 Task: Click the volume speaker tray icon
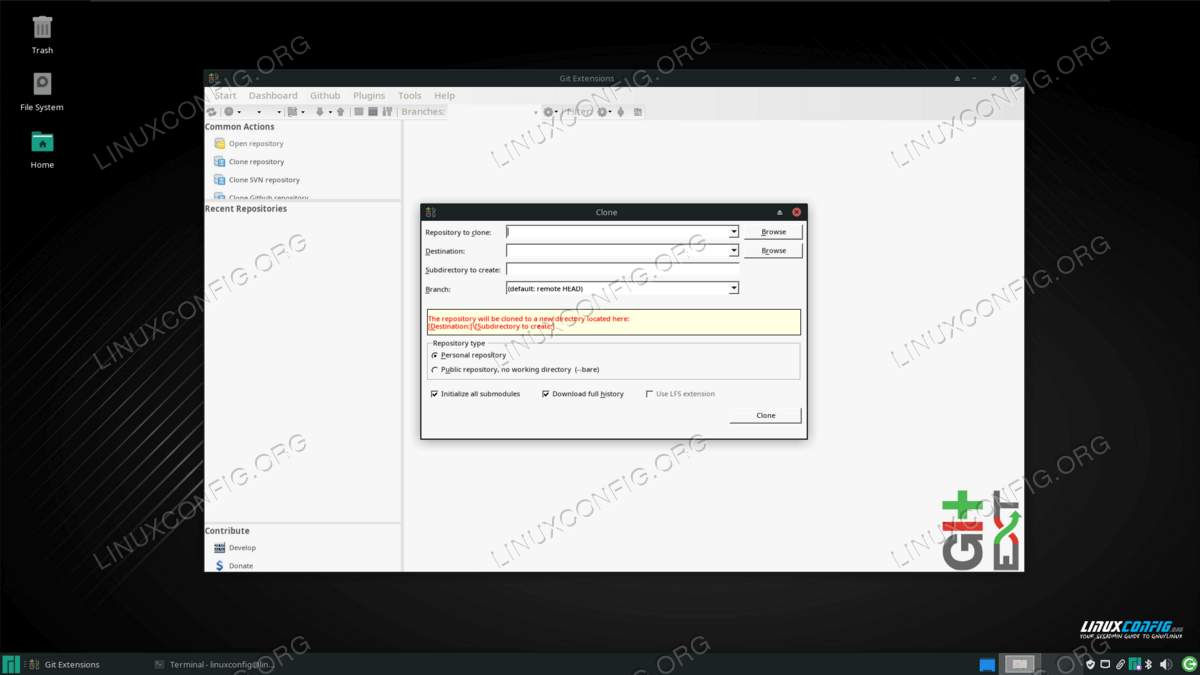(x=1166, y=664)
